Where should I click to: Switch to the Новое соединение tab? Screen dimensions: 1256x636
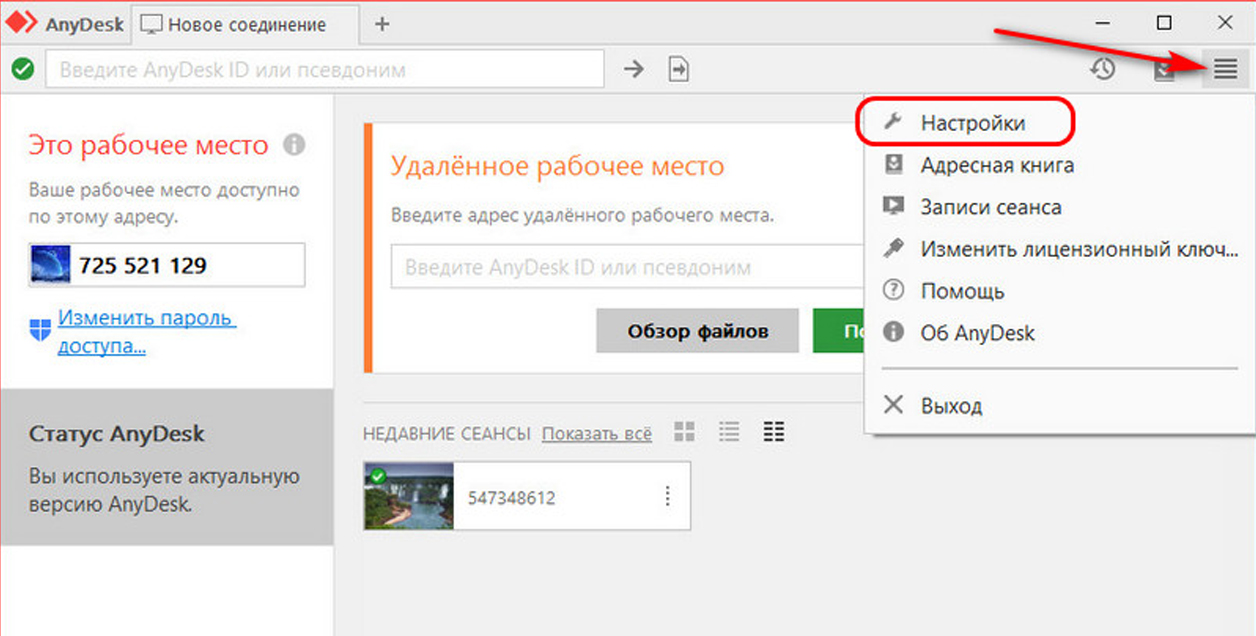coord(245,24)
